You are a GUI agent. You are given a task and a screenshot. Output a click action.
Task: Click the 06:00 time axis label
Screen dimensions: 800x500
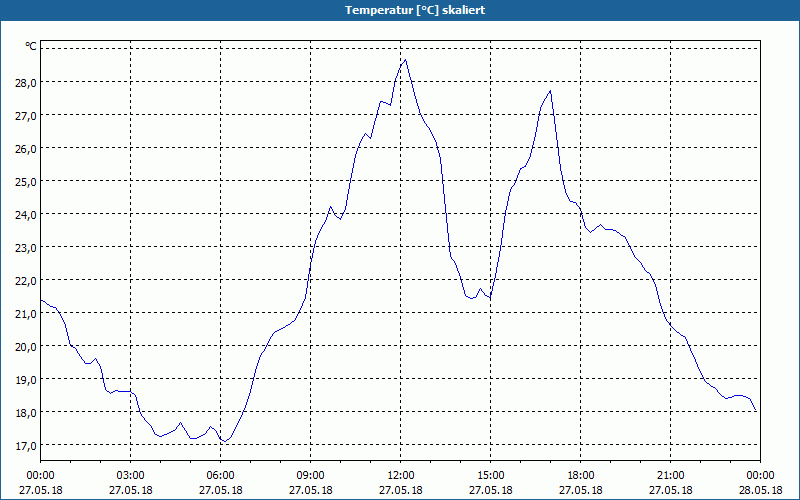coord(220,476)
